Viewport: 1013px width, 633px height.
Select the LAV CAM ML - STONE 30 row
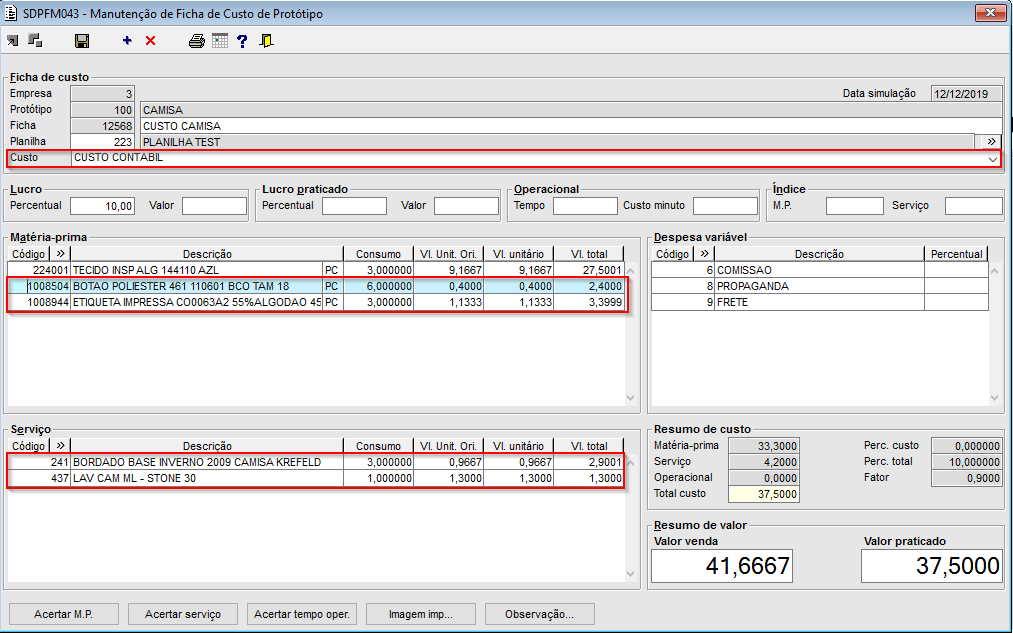[x=316, y=478]
